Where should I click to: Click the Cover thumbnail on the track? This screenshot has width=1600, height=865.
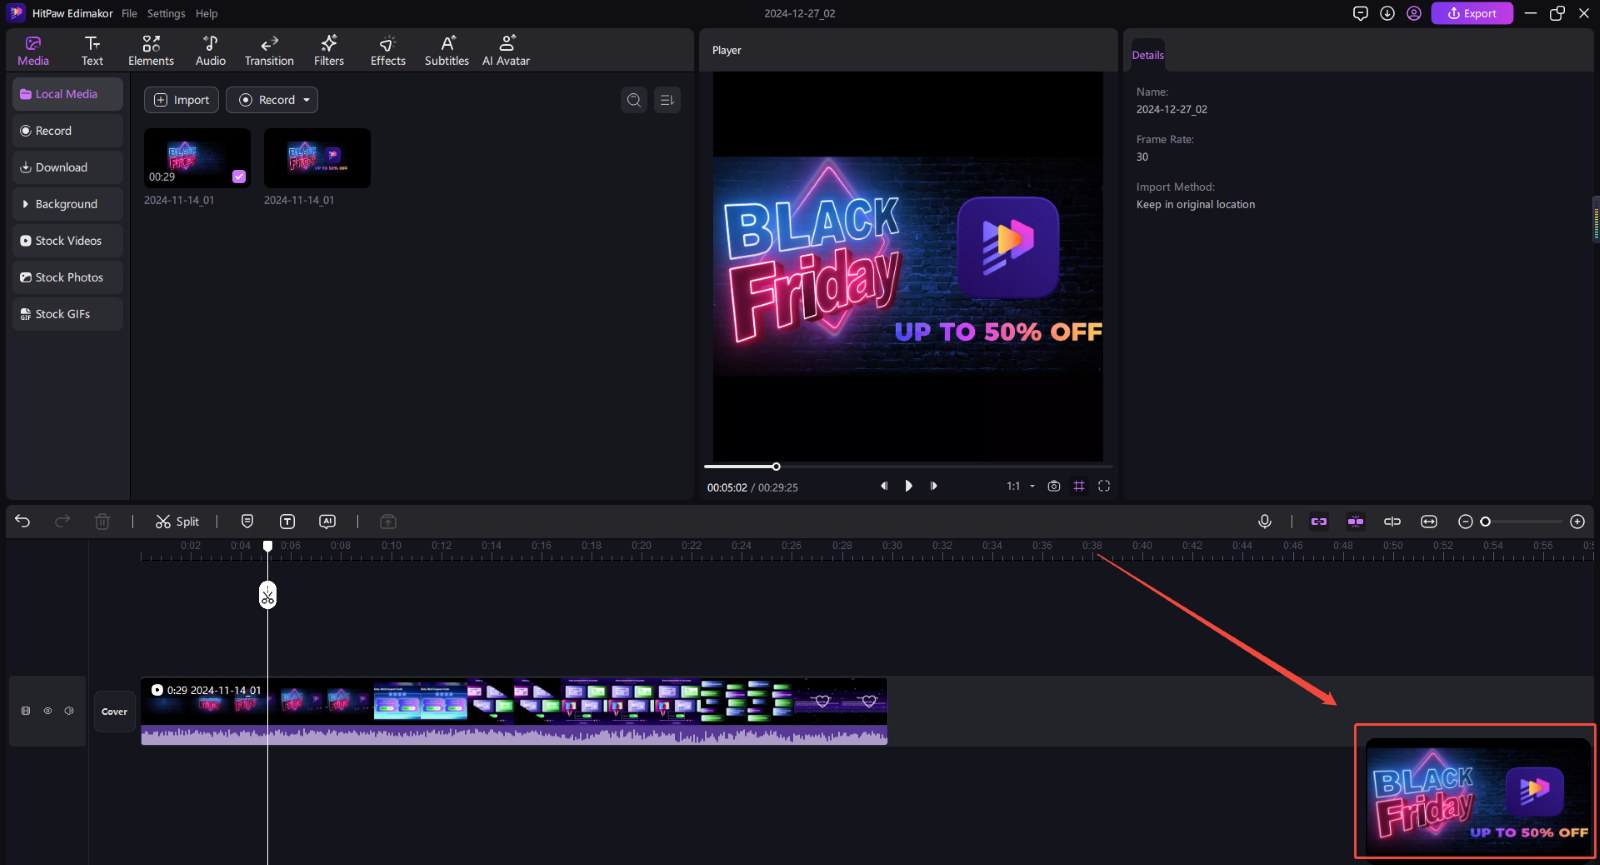point(115,712)
